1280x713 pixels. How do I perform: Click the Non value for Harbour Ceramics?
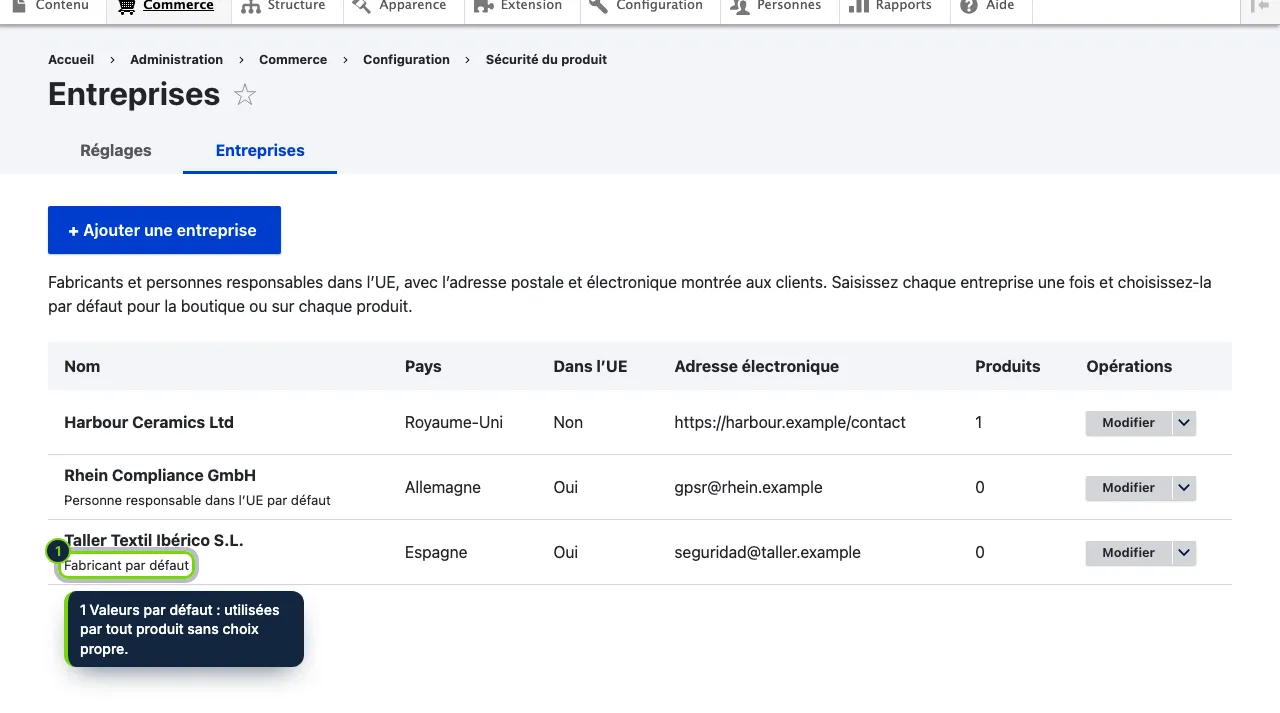tap(568, 423)
